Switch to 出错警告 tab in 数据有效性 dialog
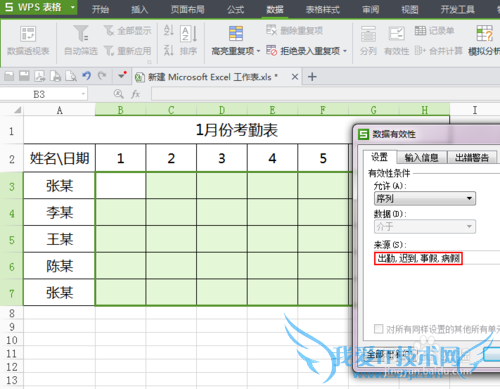Image resolution: width=500 pixels, height=389 pixels. (x=472, y=157)
